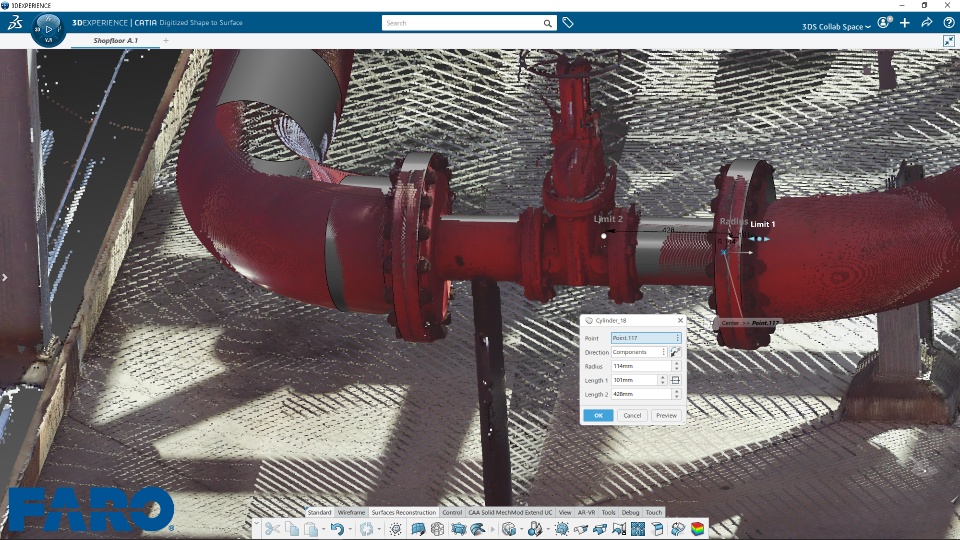Click the dotted blue globe icon
This screenshot has width=960, height=540.
561,528
